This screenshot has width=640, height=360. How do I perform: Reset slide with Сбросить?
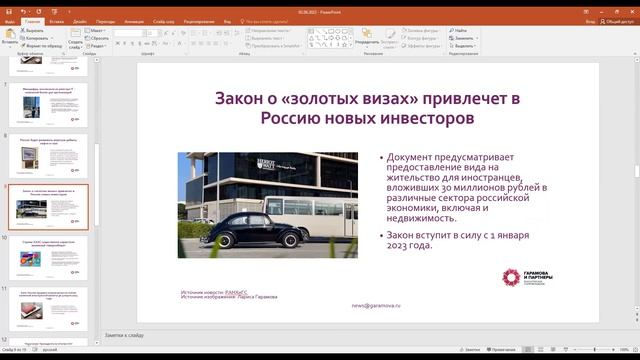click(97, 38)
